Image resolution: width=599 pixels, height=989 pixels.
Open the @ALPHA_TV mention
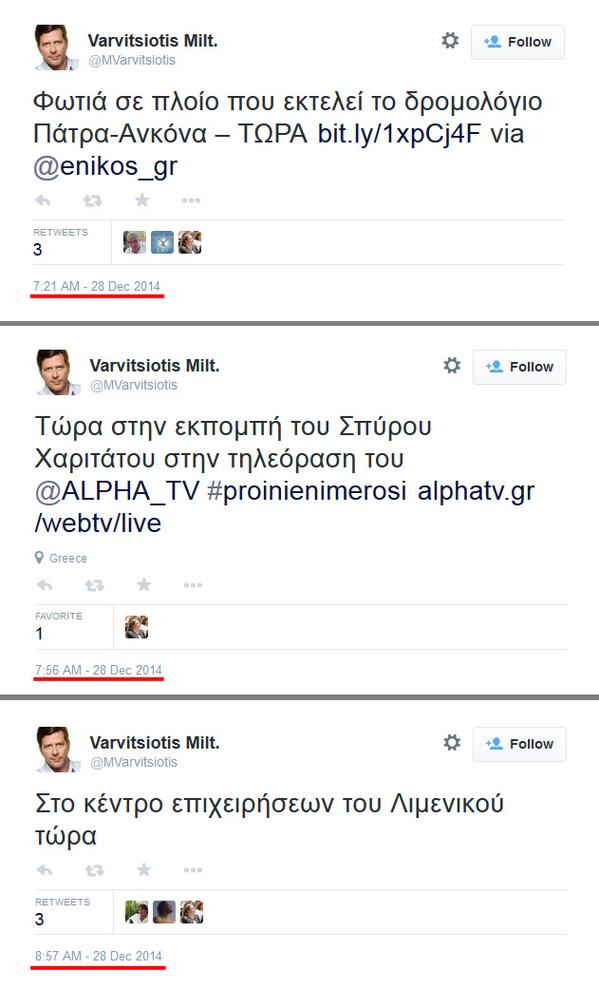click(x=117, y=491)
